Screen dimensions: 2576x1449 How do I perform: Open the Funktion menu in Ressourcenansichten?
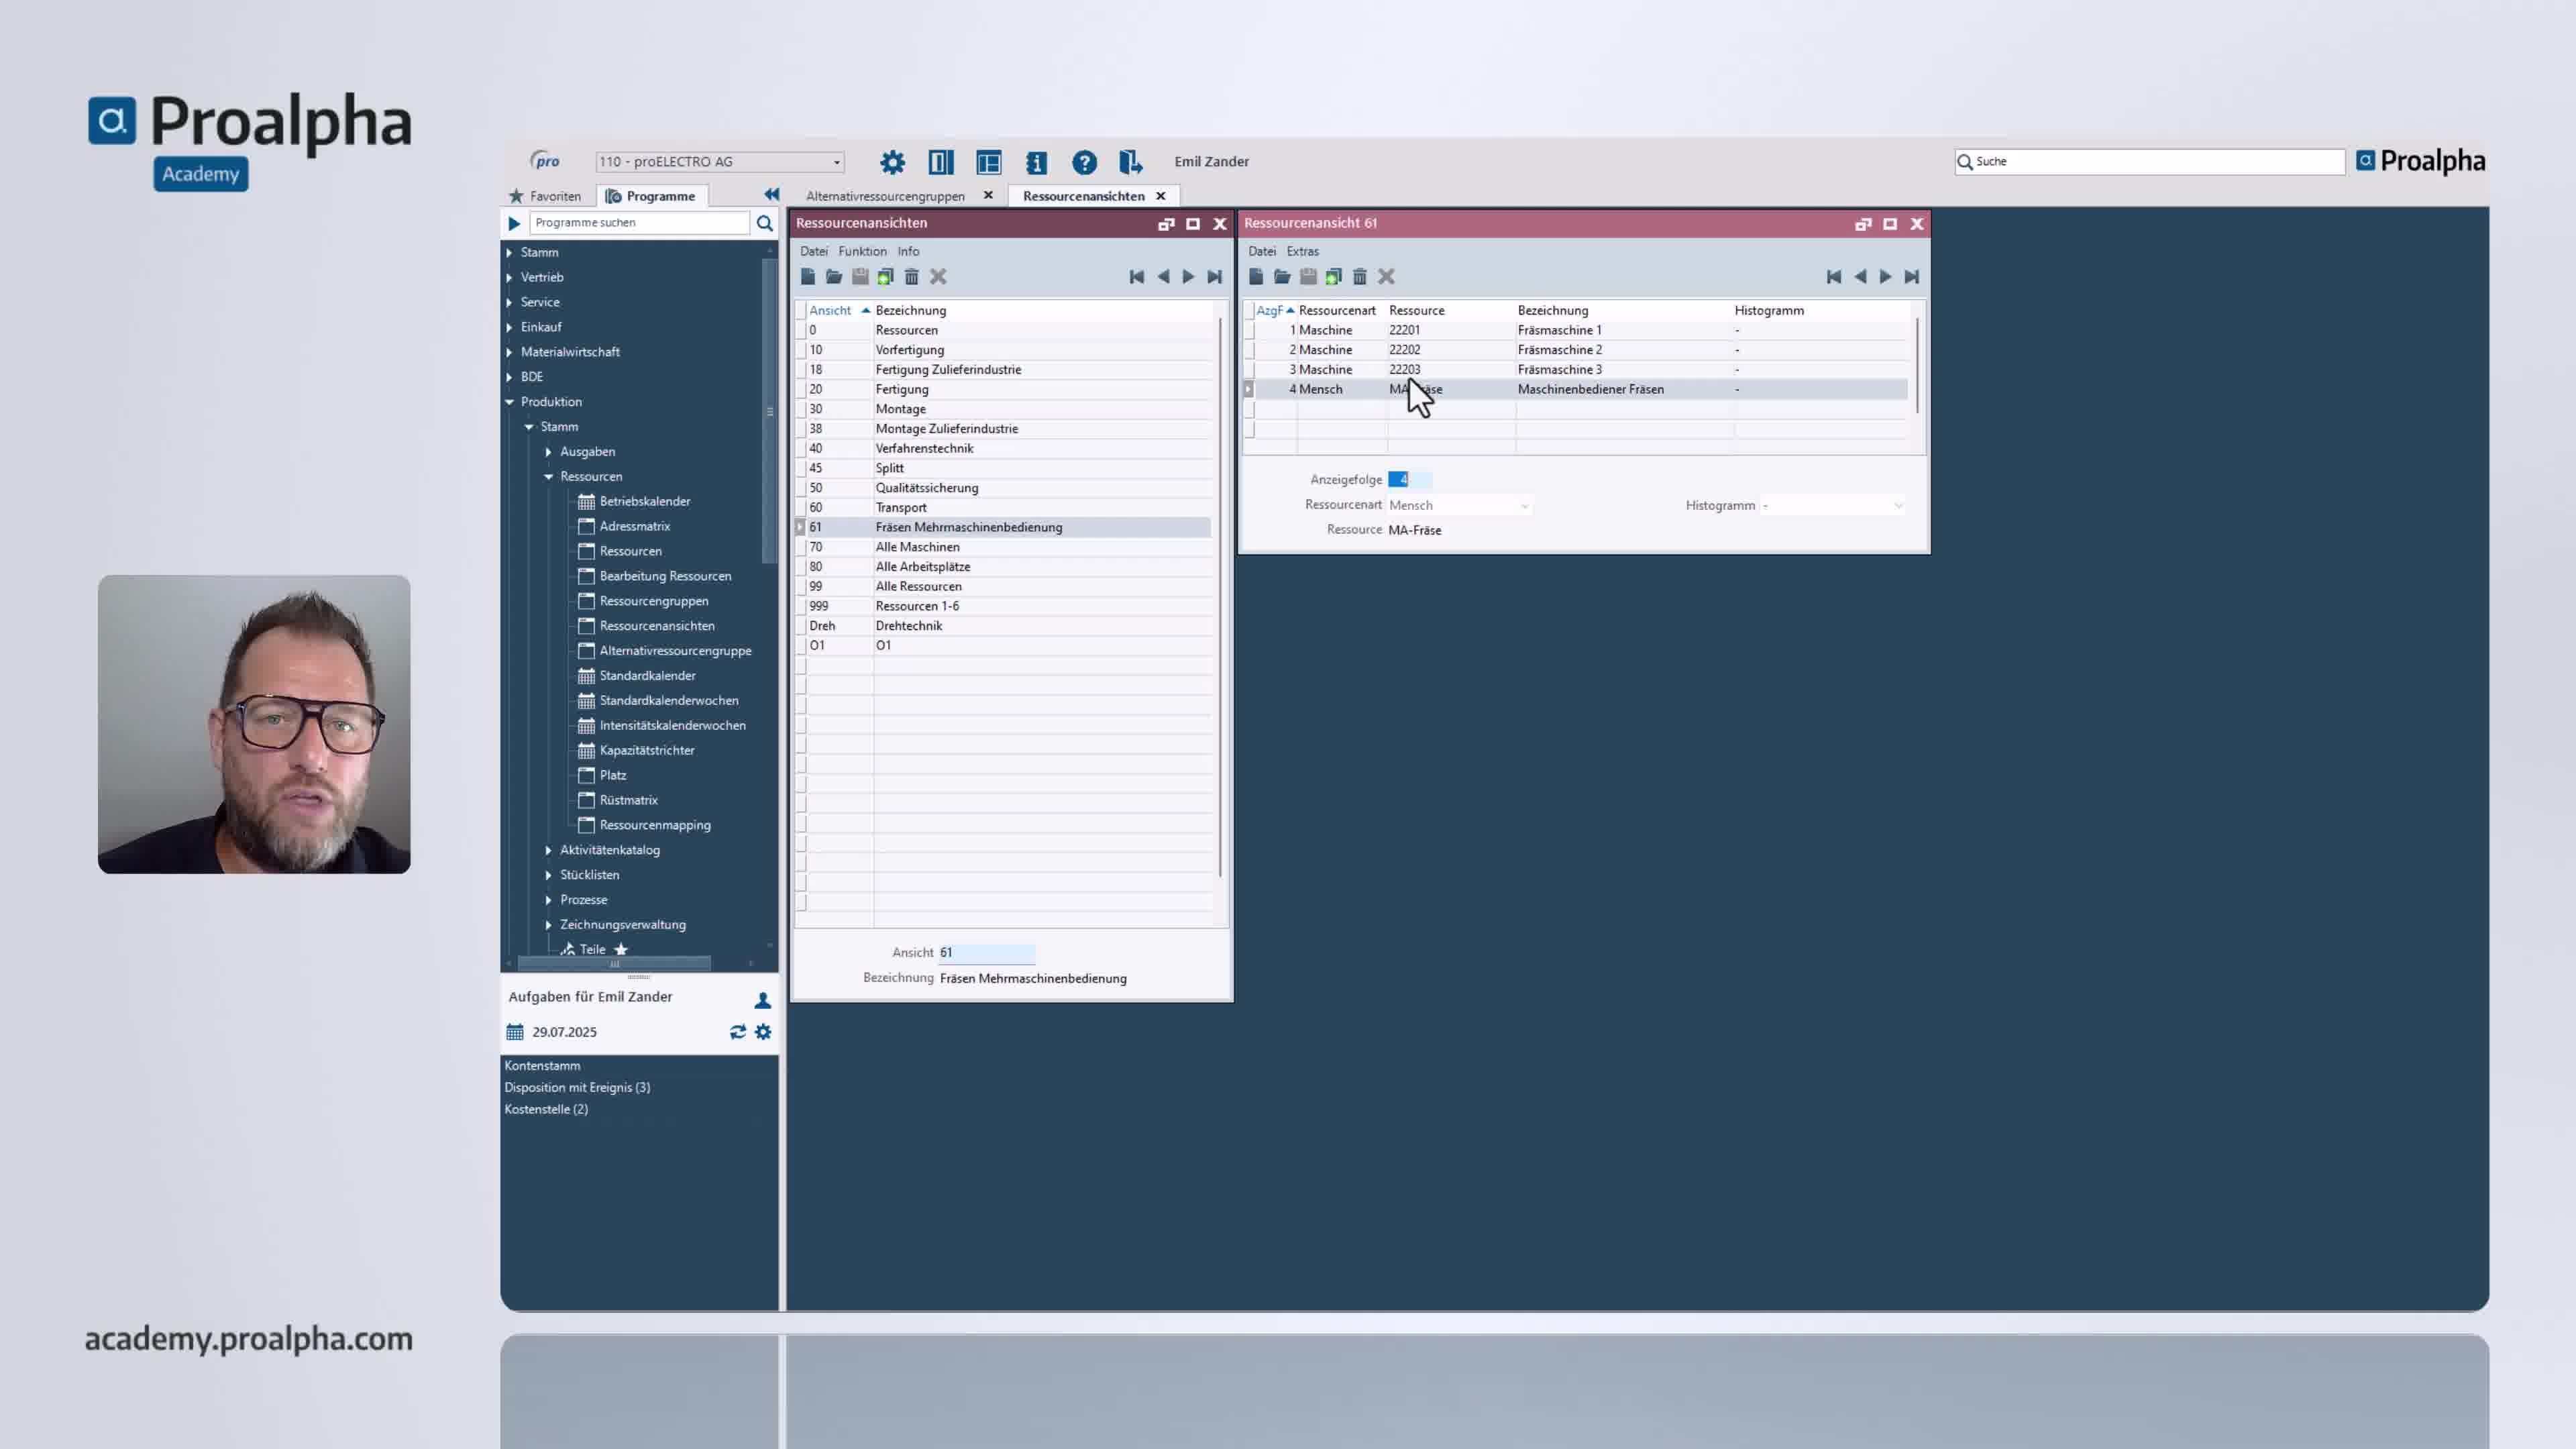point(862,251)
